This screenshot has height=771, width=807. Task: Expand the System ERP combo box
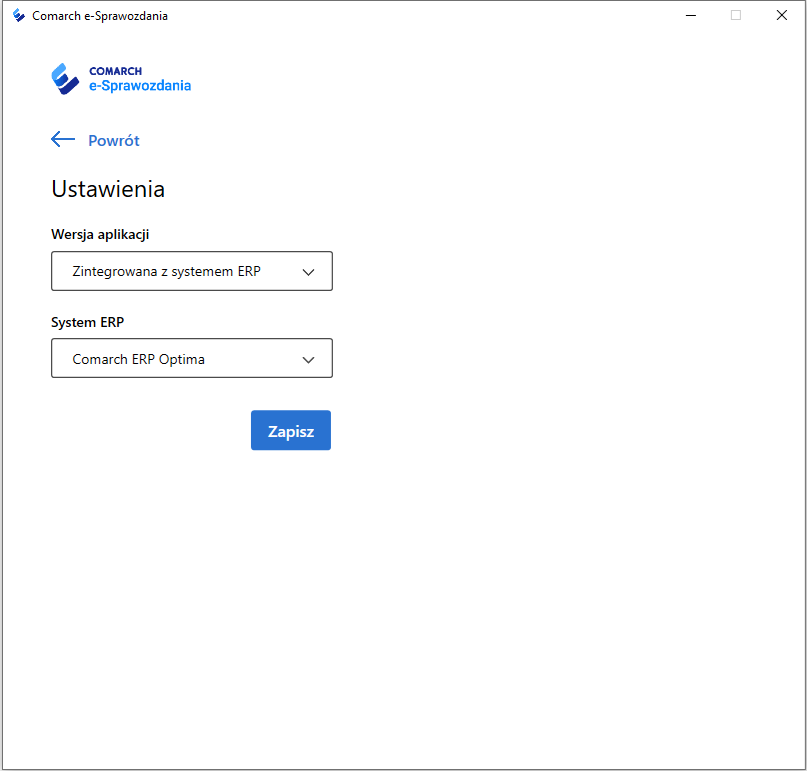pos(192,358)
